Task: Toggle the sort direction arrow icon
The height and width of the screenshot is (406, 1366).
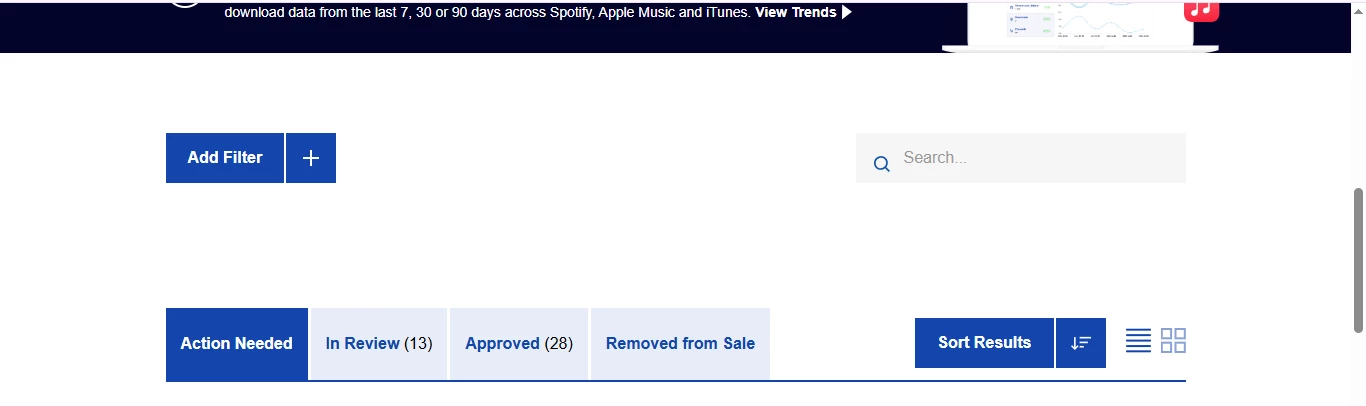Action: [x=1081, y=343]
